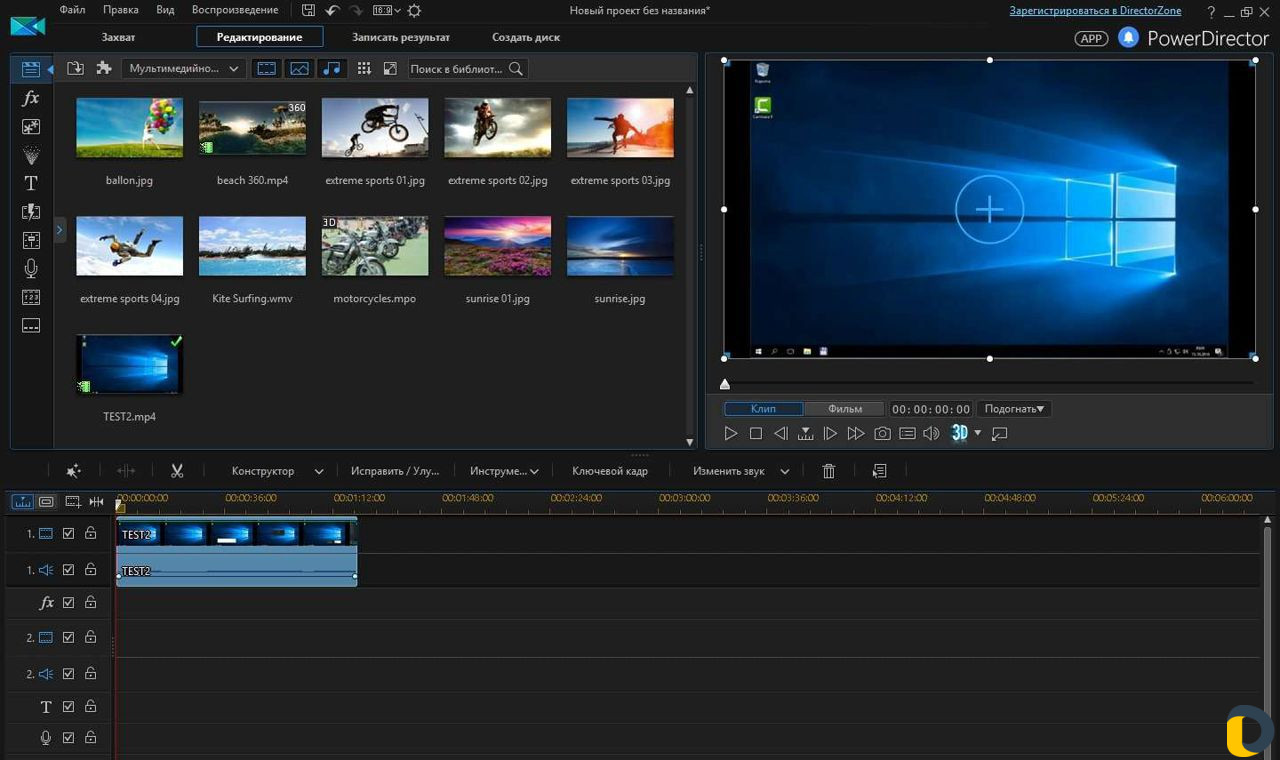Viewport: 1280px width, 760px height.
Task: Click the puzzle-piece plugins icon
Action: tap(103, 68)
